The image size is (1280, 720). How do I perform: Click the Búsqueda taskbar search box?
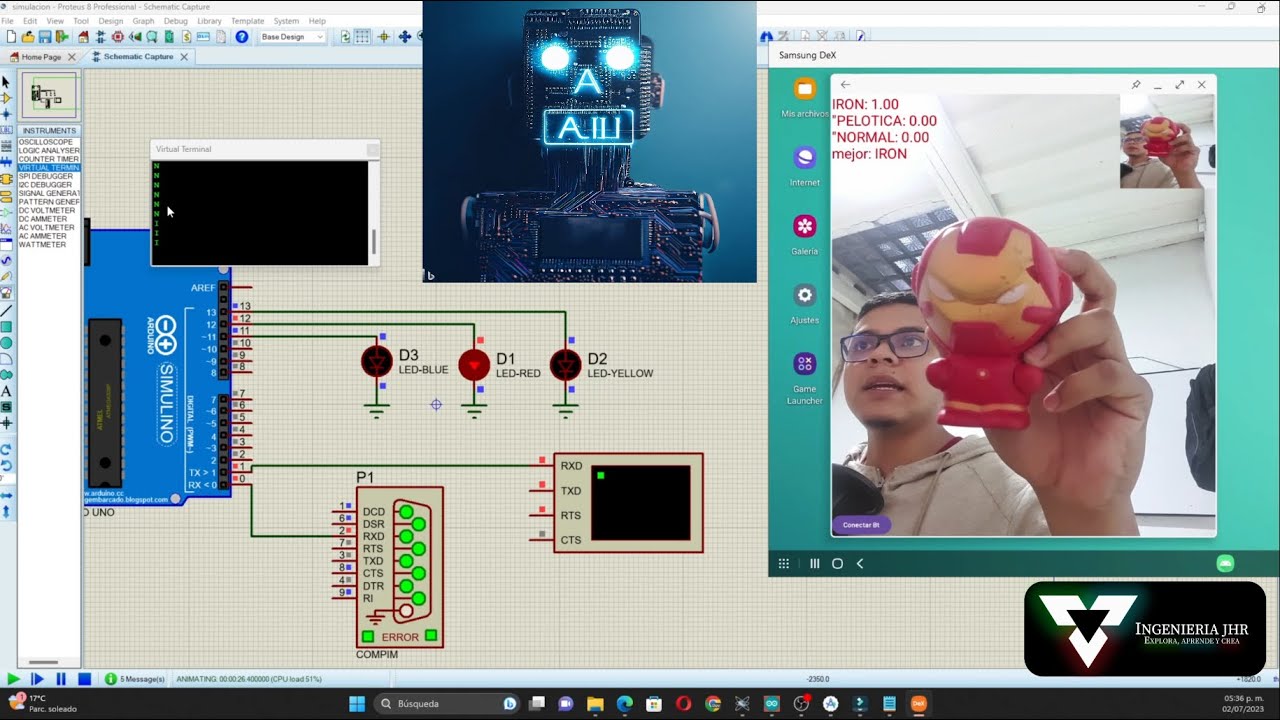click(x=447, y=704)
